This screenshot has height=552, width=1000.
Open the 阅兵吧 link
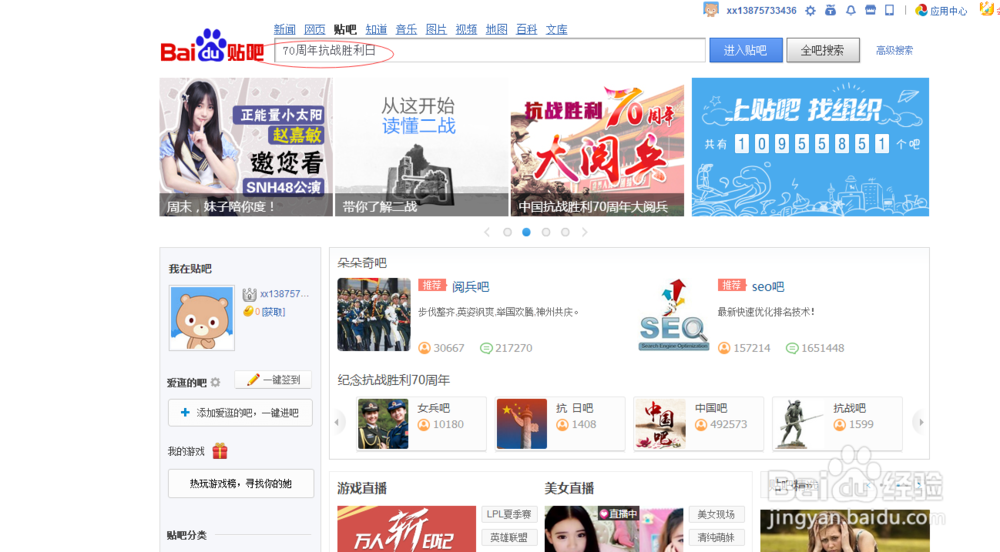tap(471, 287)
